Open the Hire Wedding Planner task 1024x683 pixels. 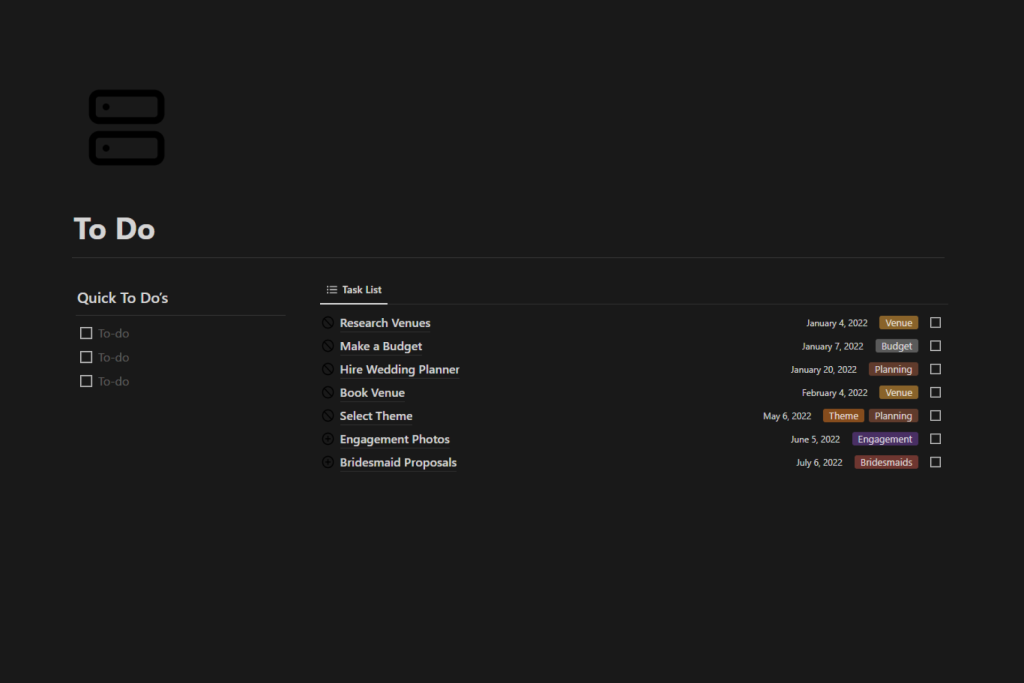pyautogui.click(x=400, y=369)
